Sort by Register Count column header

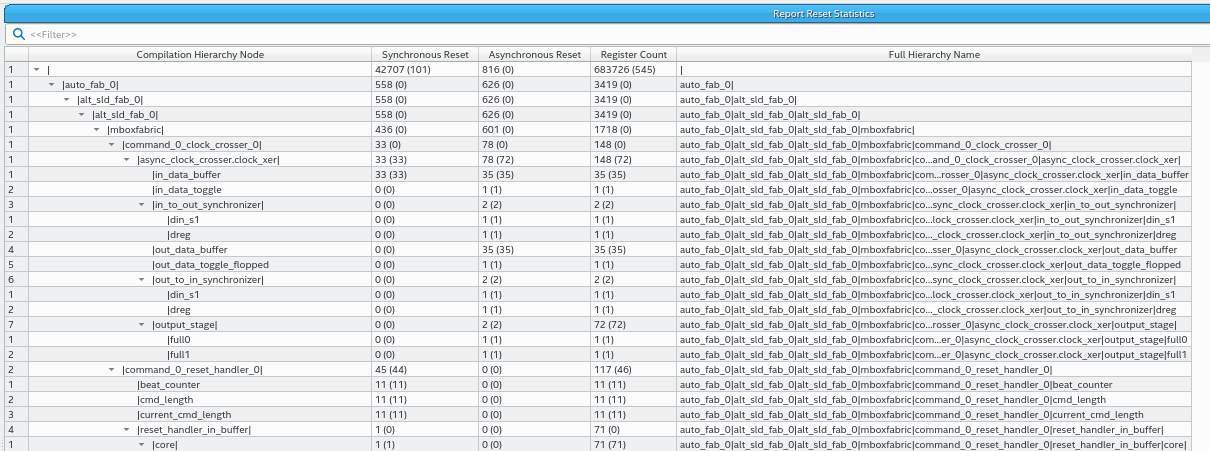tap(633, 55)
